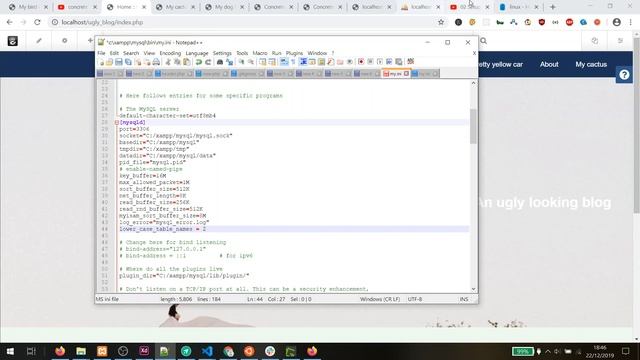Collapse the [mysqld] section fold marker

(x=117, y=122)
